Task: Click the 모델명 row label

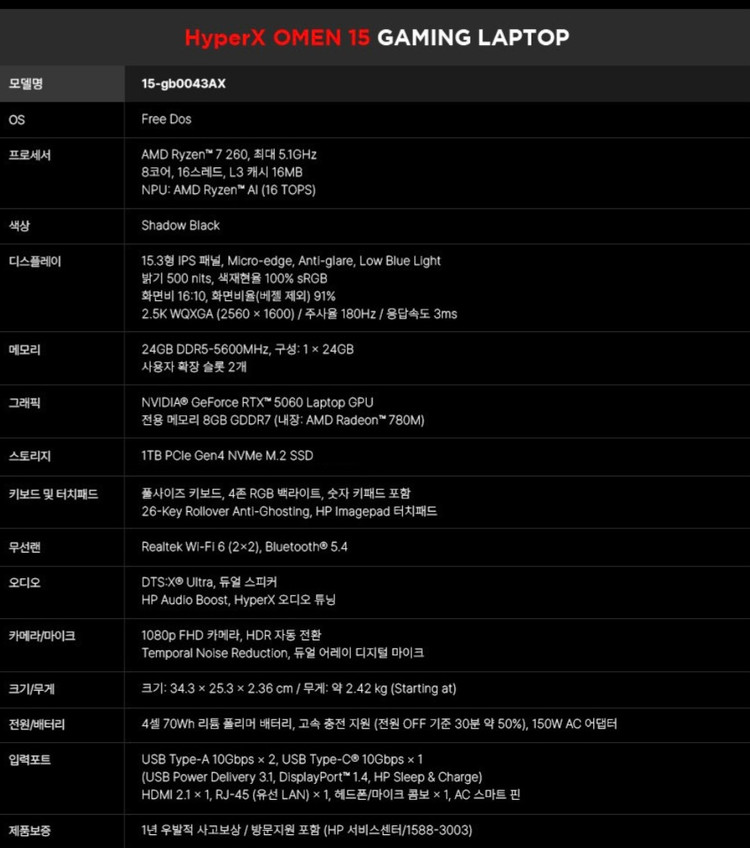Action: [25, 84]
